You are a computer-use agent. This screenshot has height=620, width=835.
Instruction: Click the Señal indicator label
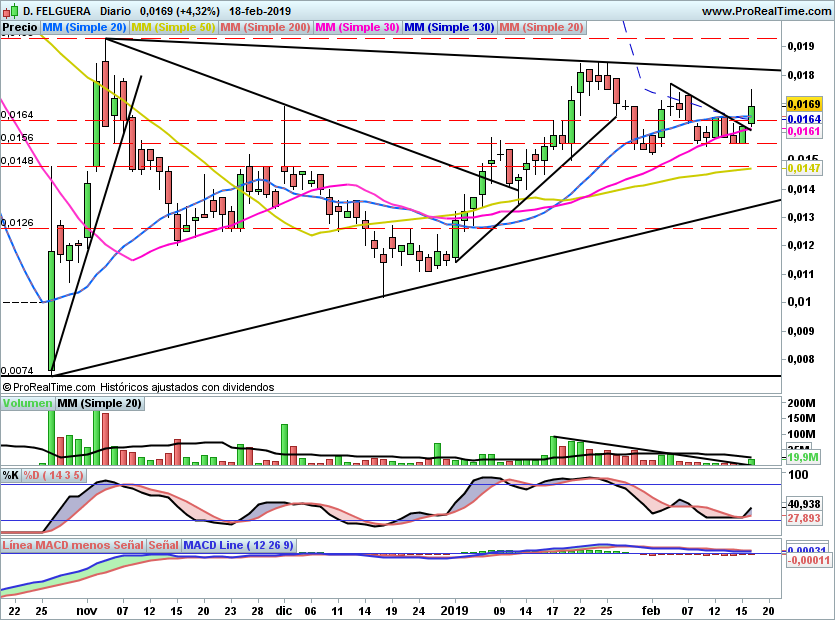coord(163,545)
